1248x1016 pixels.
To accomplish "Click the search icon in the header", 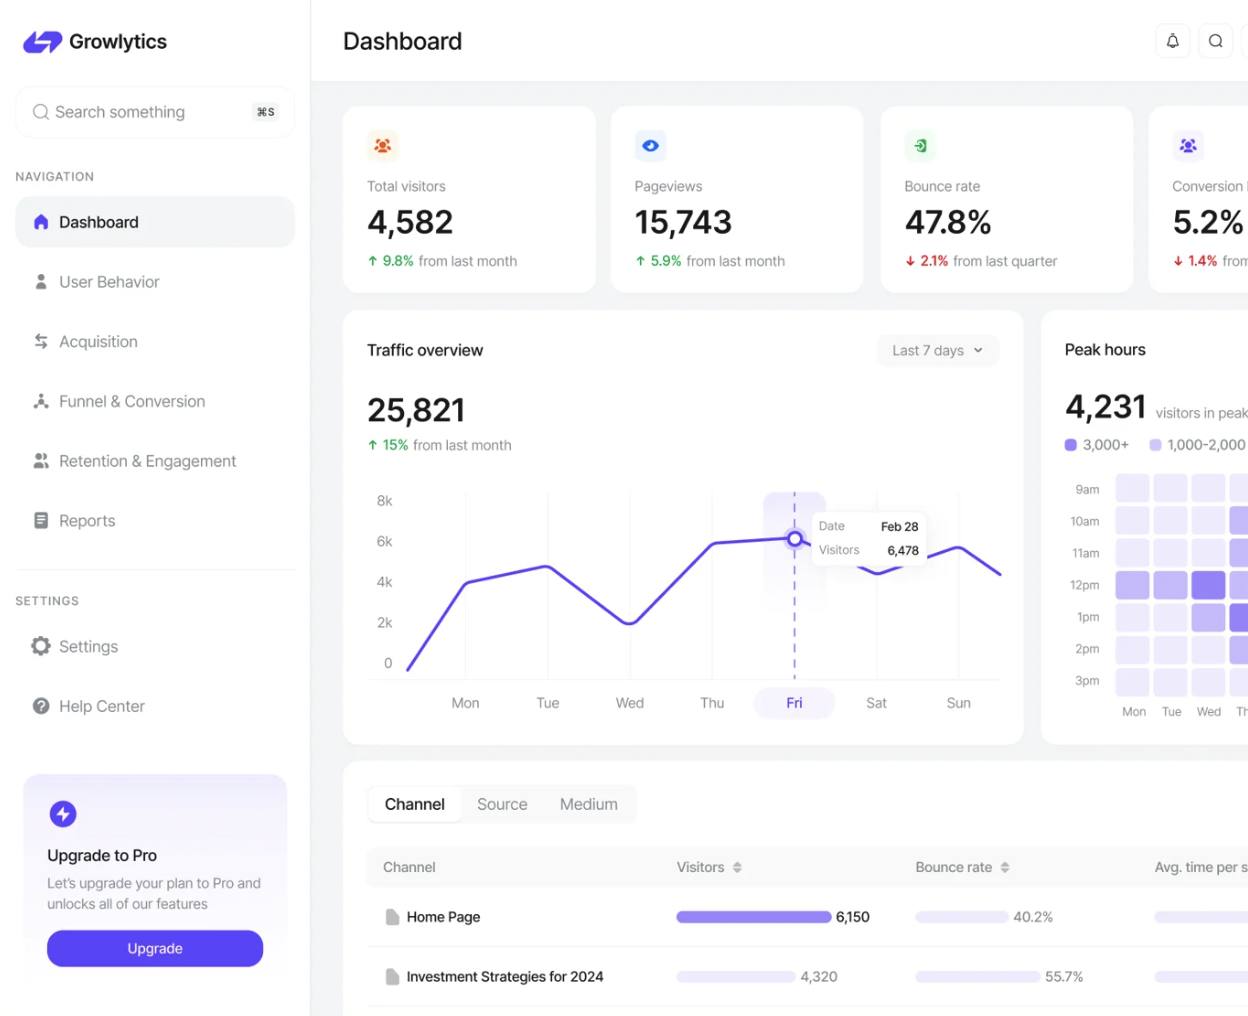I will pyautogui.click(x=1215, y=41).
